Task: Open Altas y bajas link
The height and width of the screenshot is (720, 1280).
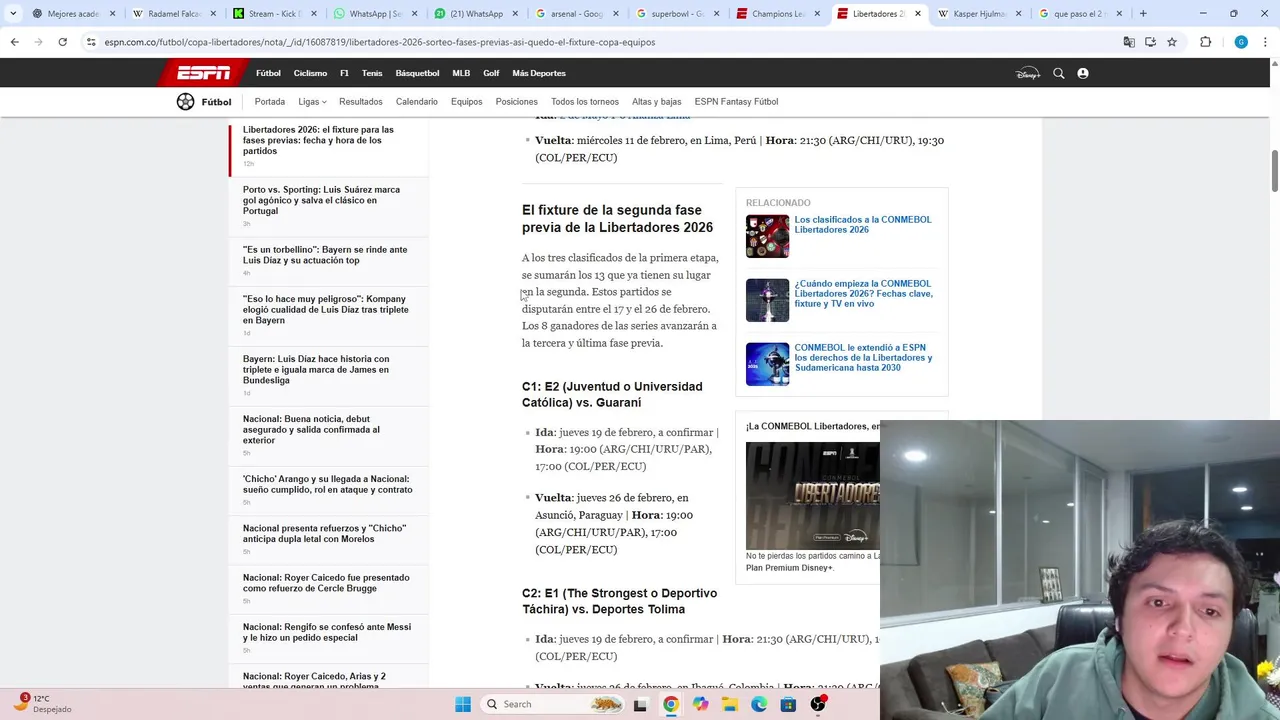Action: 657,102
